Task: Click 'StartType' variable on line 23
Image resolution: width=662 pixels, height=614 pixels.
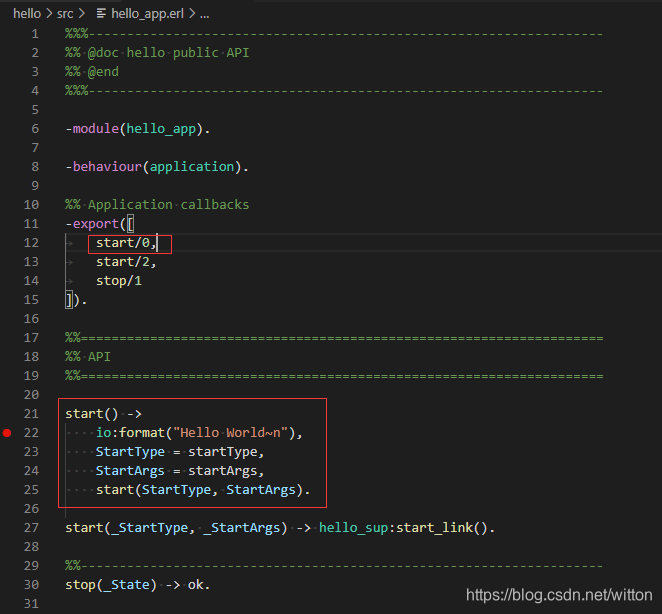Action: coord(130,452)
